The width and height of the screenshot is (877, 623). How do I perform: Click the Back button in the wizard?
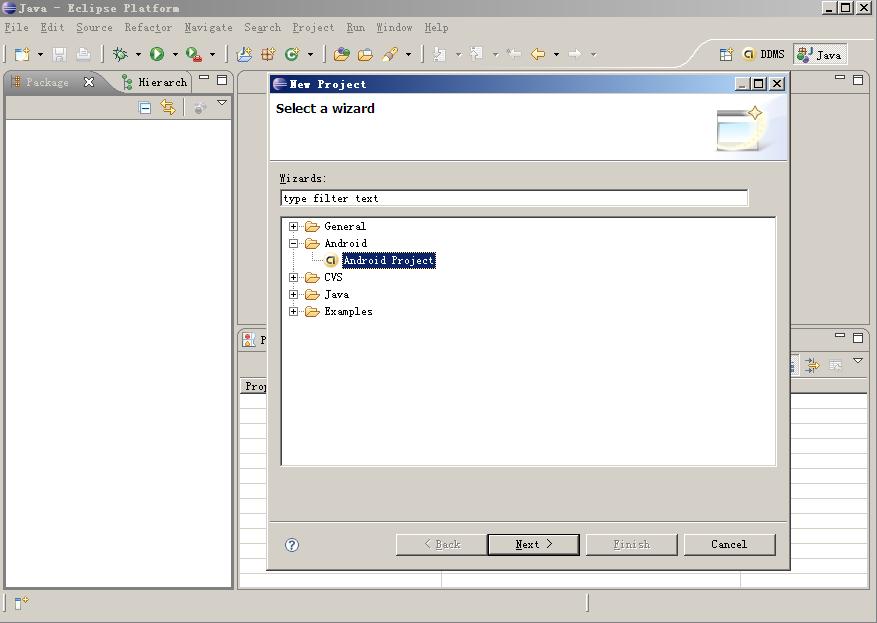[441, 544]
